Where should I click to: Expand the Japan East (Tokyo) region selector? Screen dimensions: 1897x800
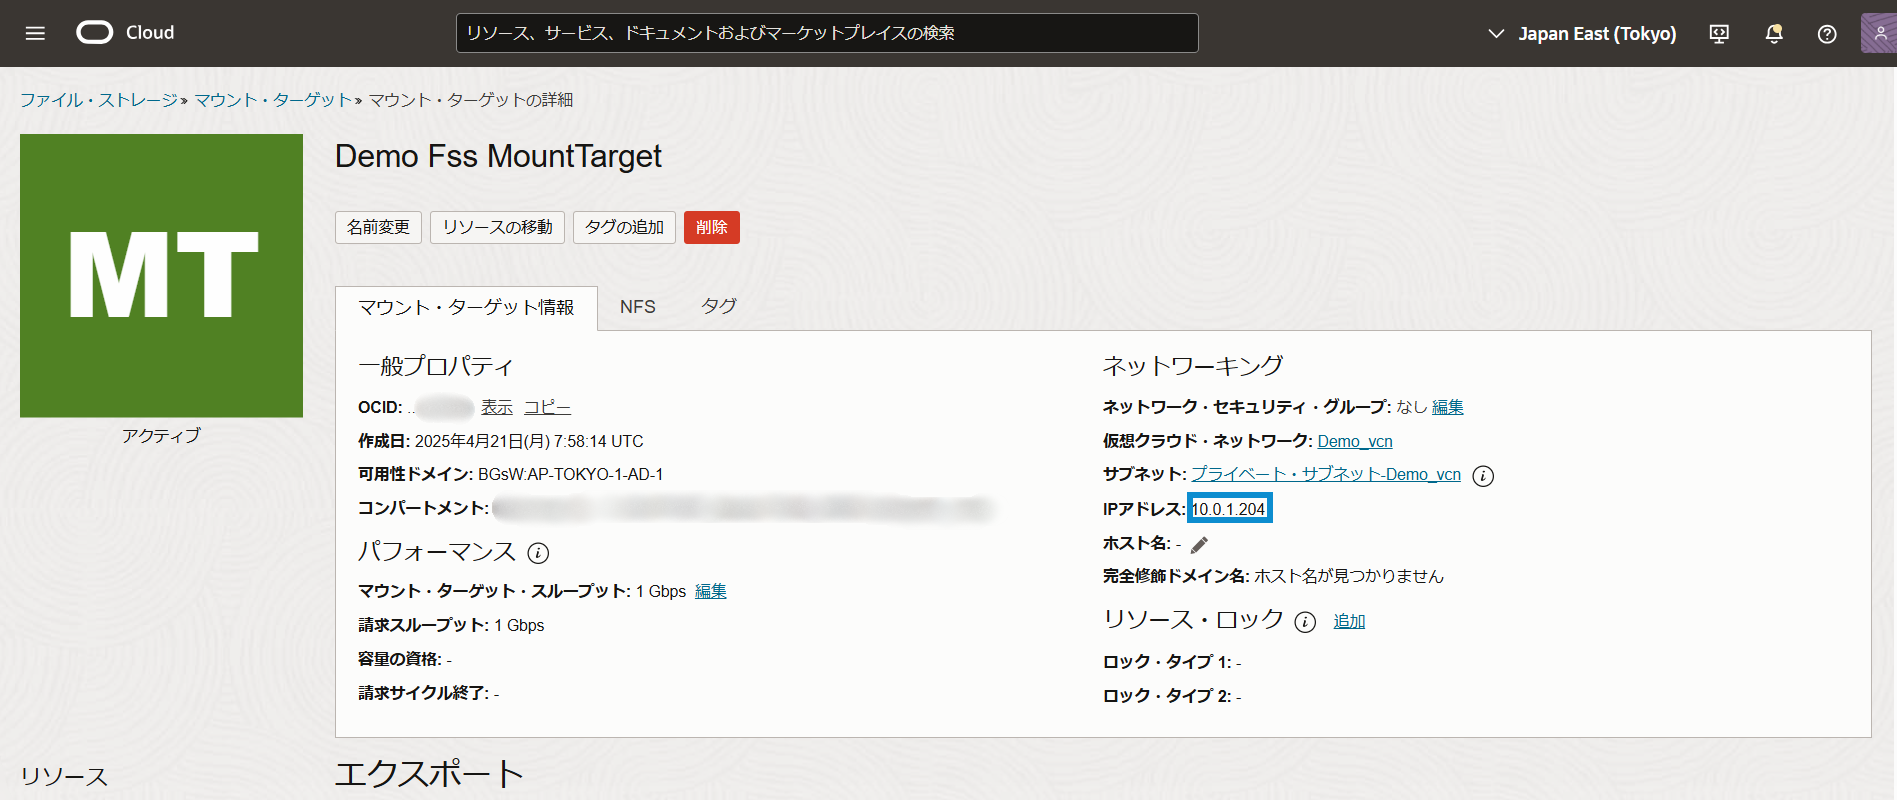(1582, 34)
